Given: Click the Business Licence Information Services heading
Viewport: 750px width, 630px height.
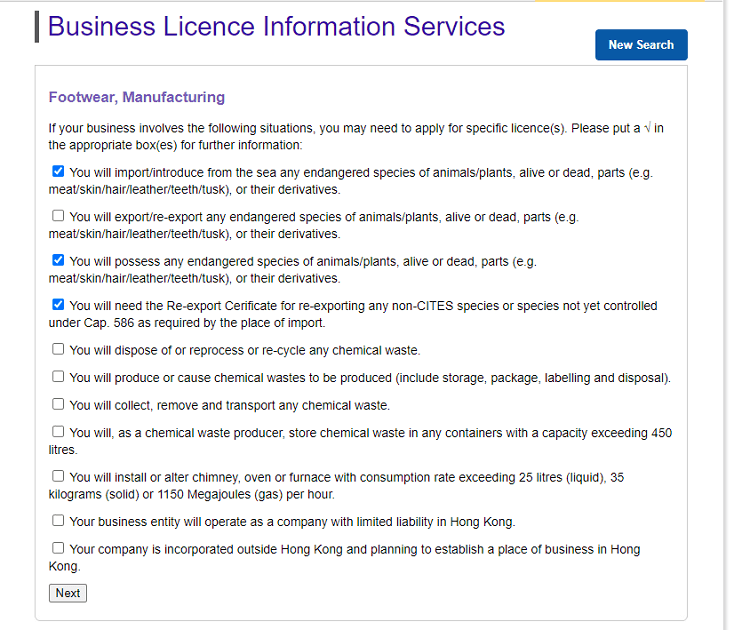Looking at the screenshot, I should [x=276, y=26].
